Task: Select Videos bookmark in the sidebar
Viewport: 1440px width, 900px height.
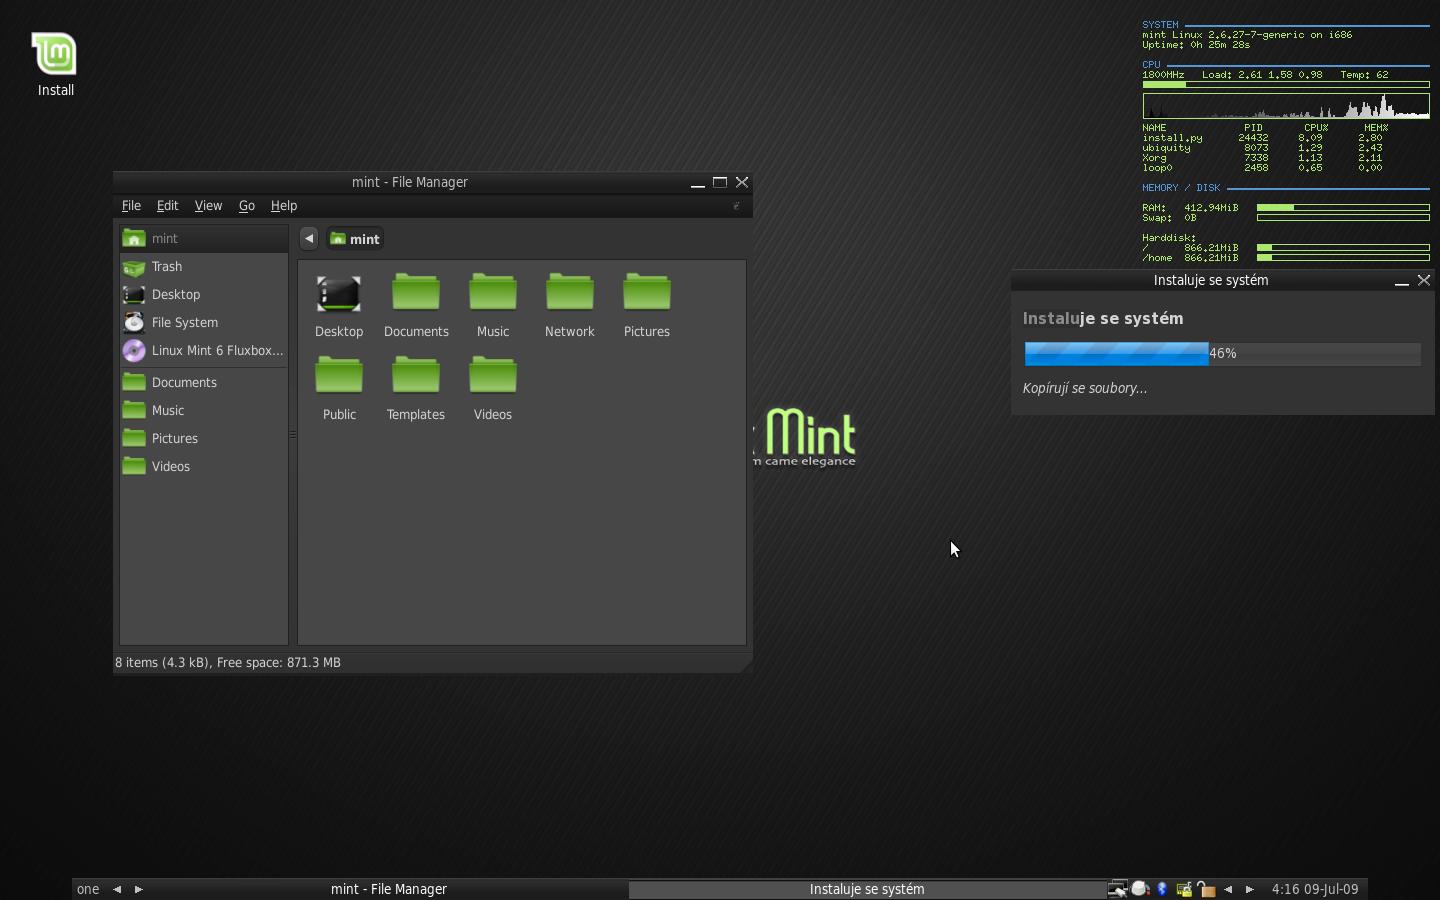Action: click(x=204, y=466)
